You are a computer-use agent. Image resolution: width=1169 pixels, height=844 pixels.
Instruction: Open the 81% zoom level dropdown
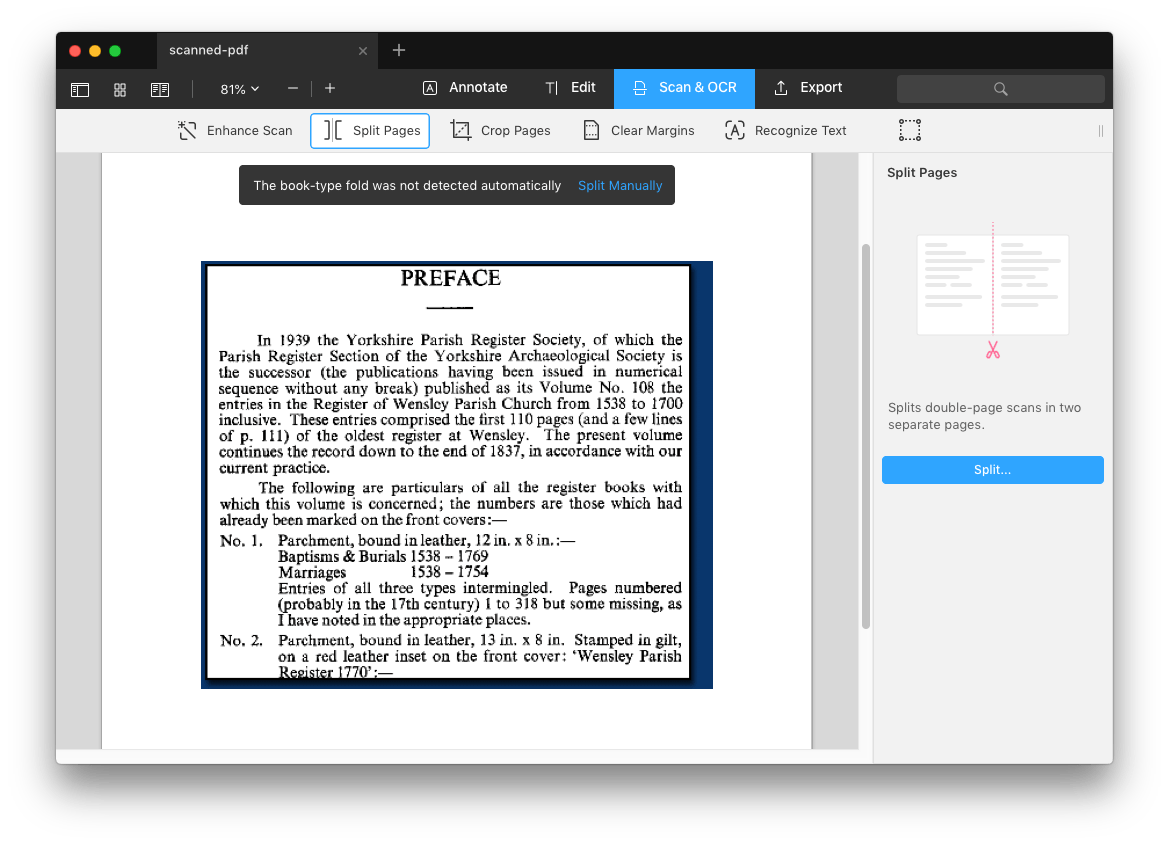click(237, 89)
